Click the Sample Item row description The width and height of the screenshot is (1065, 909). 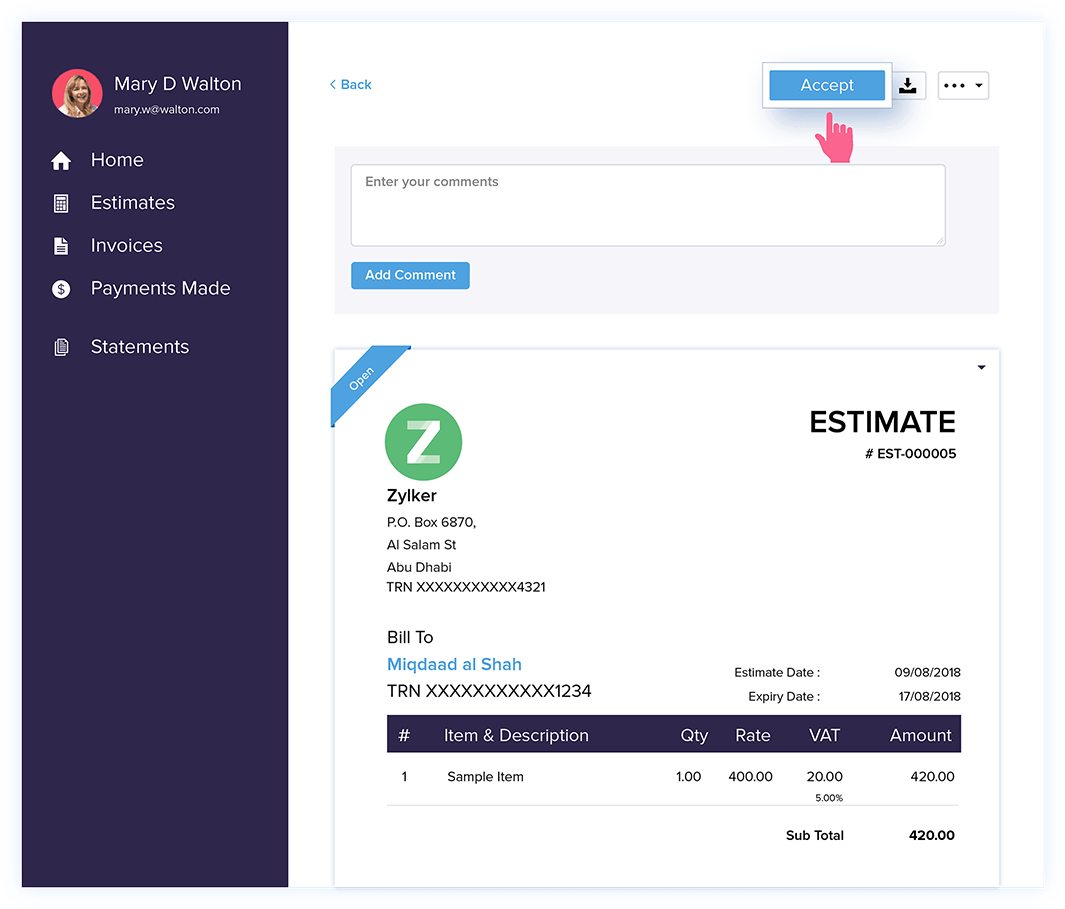(x=485, y=777)
